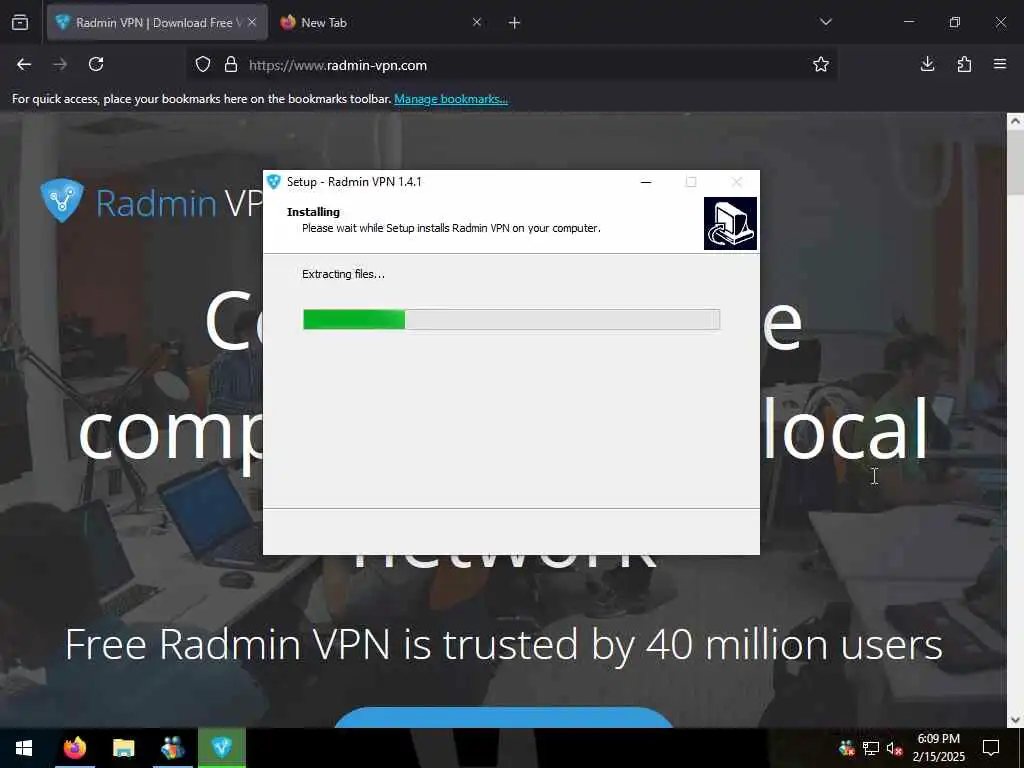Open the muted volume tray icon
This screenshot has width=1024, height=768.
[x=894, y=748]
